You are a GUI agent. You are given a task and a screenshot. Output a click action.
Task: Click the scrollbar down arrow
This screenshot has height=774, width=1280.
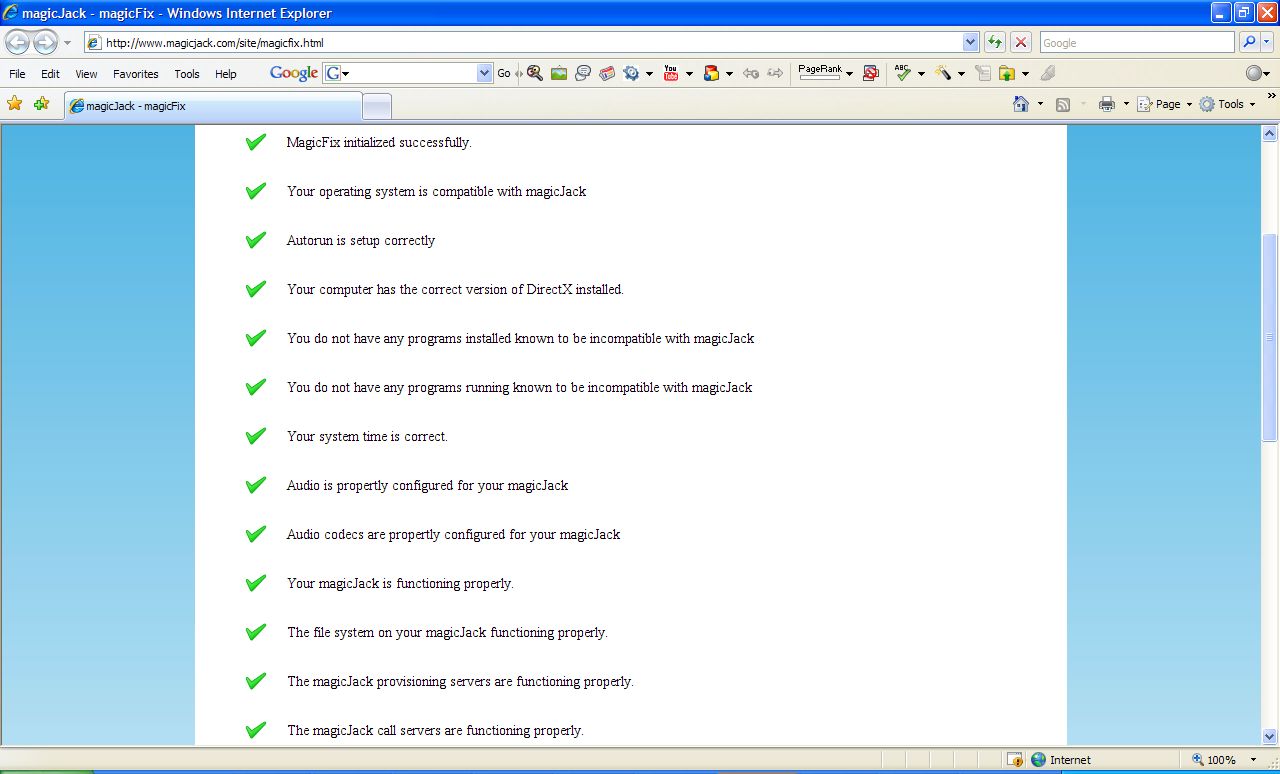coord(1270,737)
